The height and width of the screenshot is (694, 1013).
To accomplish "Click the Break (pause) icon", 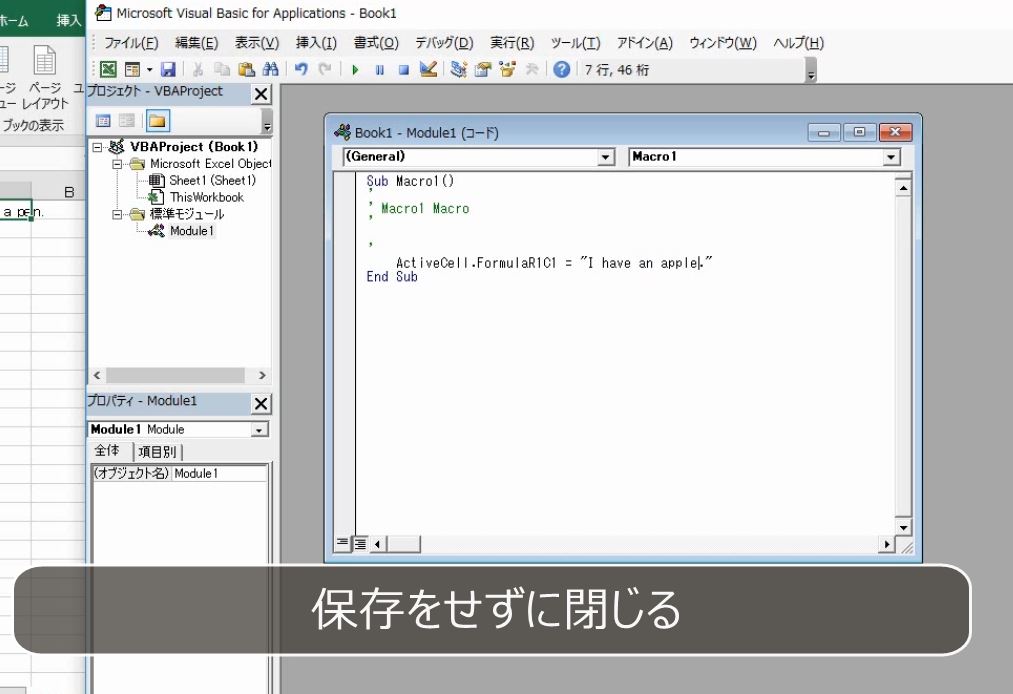I will 379,70.
